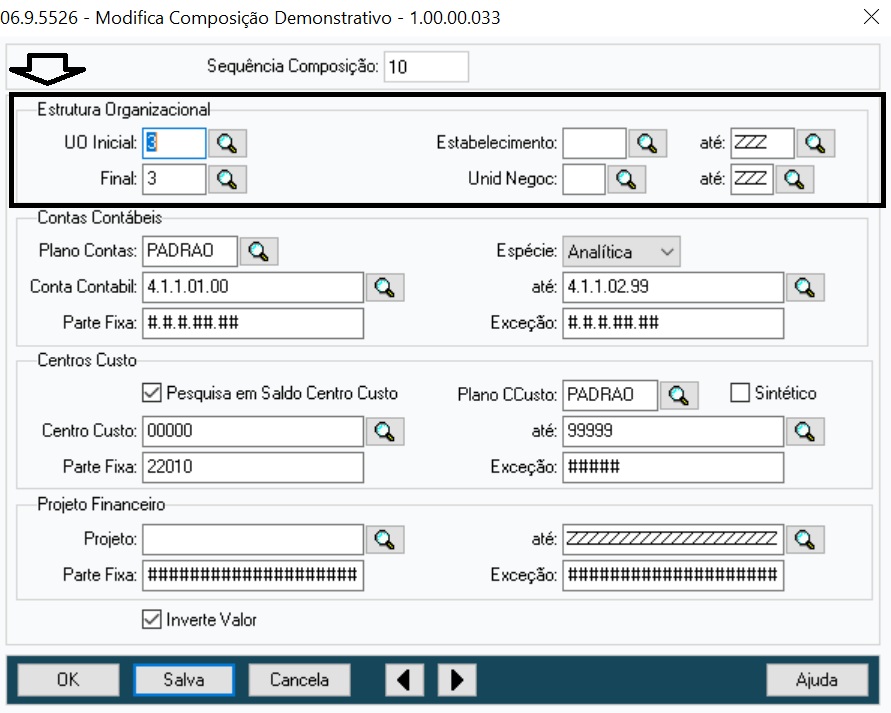Click the OK button
The height and width of the screenshot is (713, 891).
pyautogui.click(x=68, y=679)
